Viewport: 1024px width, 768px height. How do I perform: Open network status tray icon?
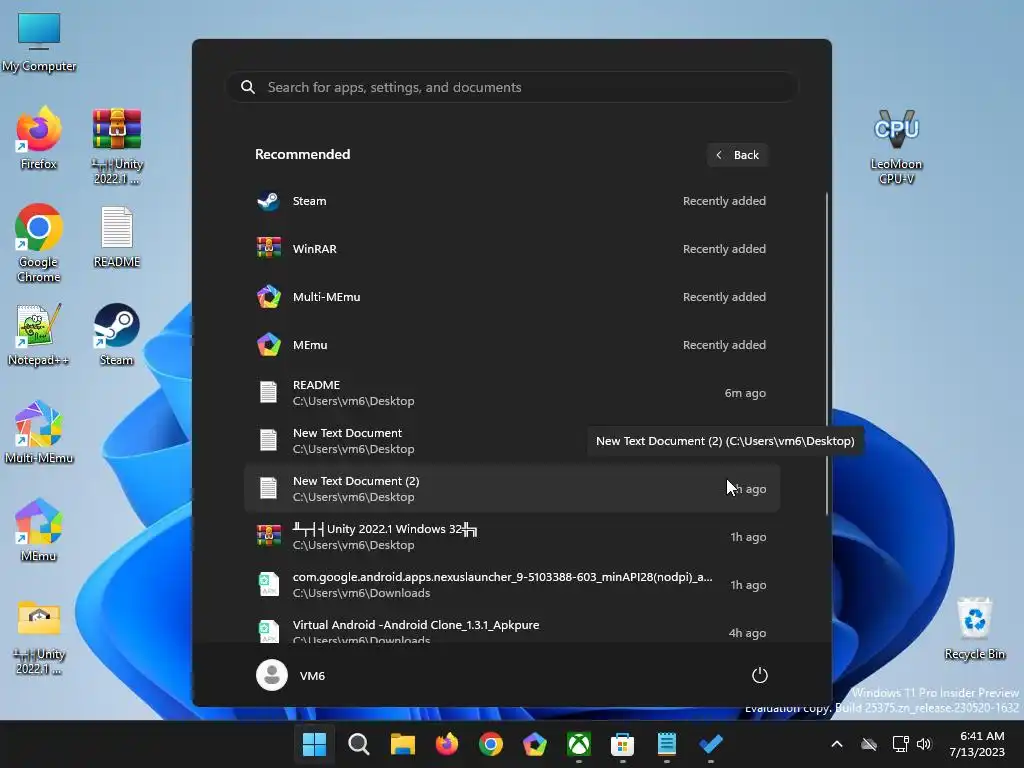(x=901, y=744)
